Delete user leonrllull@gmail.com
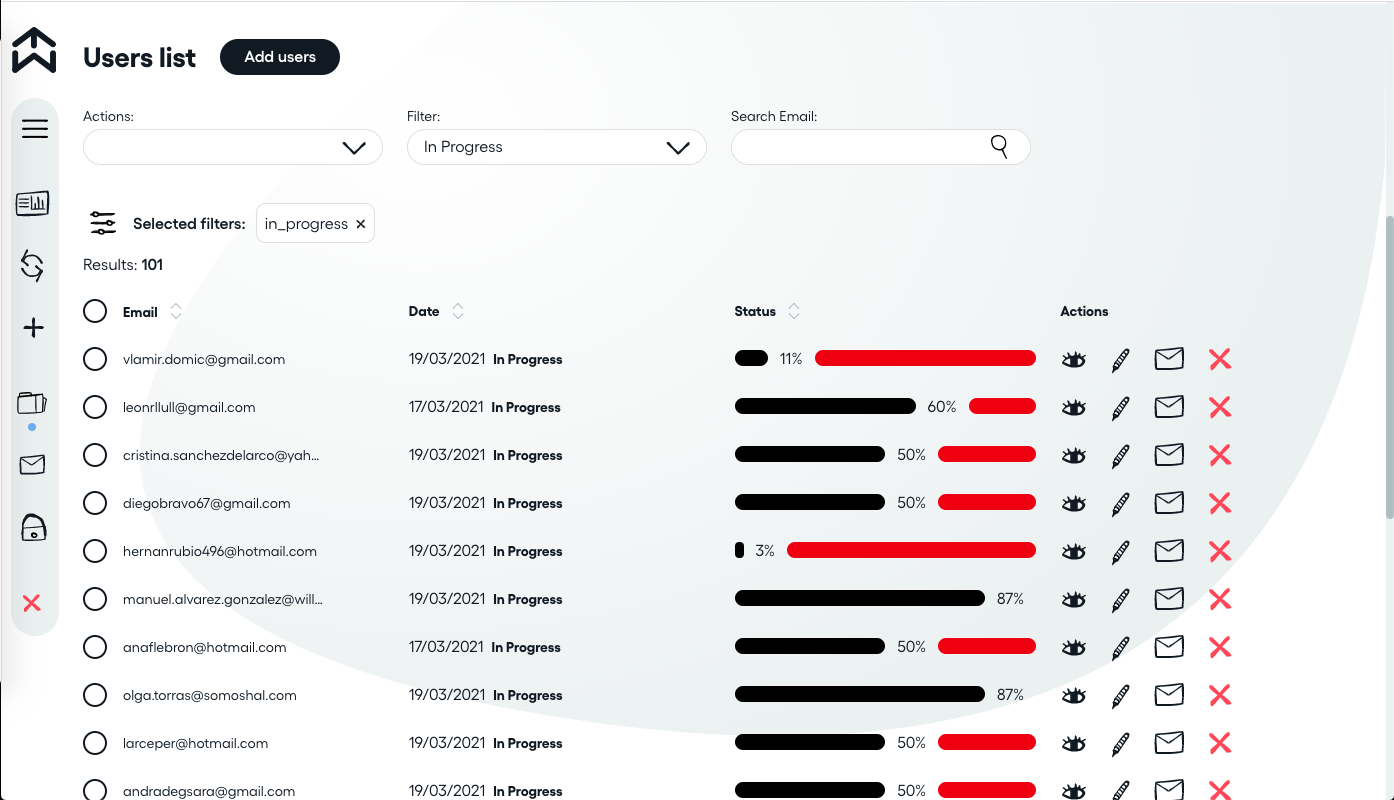The image size is (1394, 800). pos(1220,407)
